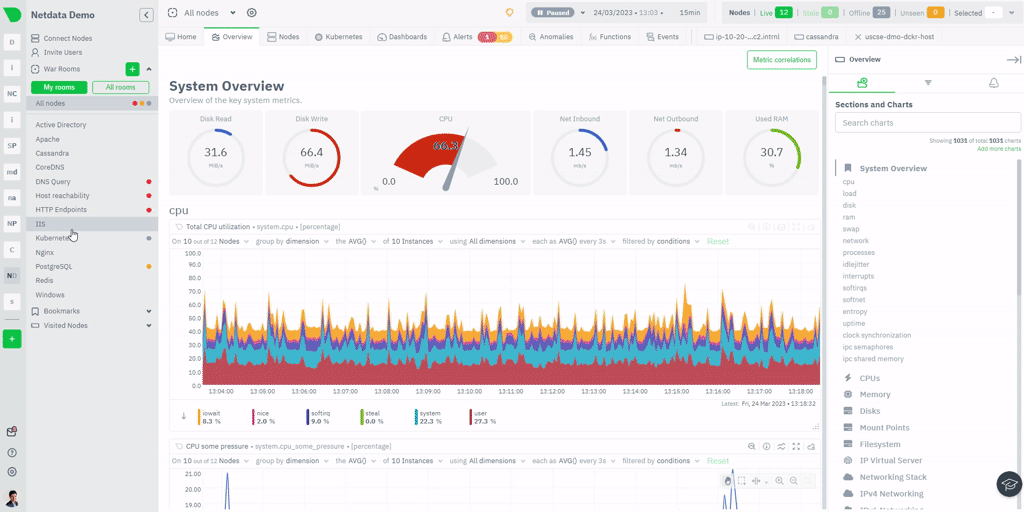Open the Anomalies tab
1024x512 pixels.
coord(552,37)
